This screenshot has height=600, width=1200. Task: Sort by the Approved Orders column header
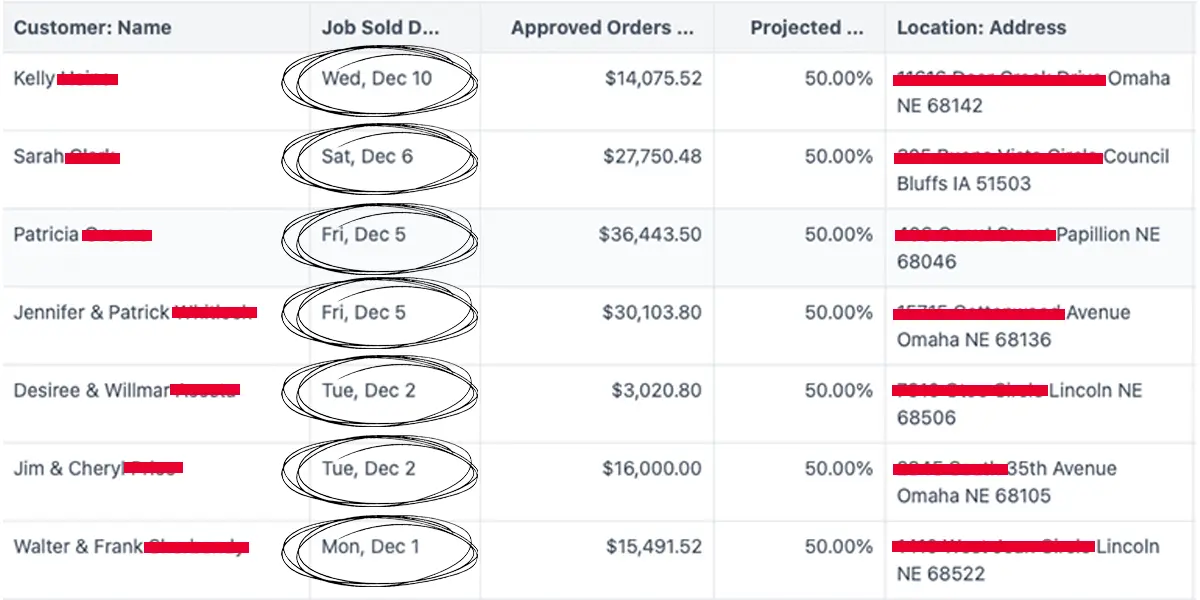(x=602, y=28)
